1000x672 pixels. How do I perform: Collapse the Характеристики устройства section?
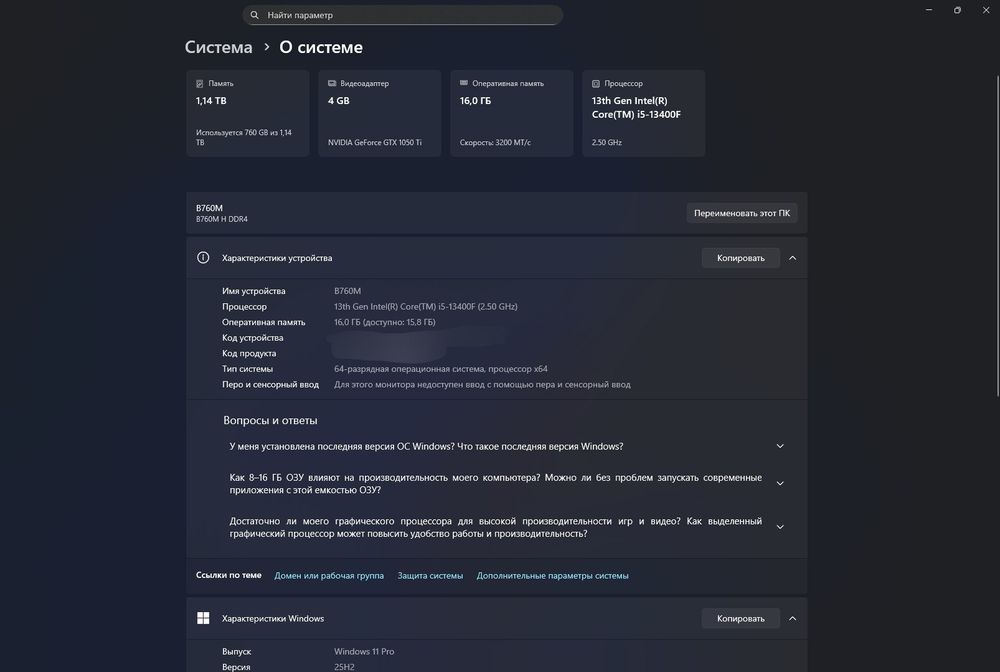coord(793,258)
